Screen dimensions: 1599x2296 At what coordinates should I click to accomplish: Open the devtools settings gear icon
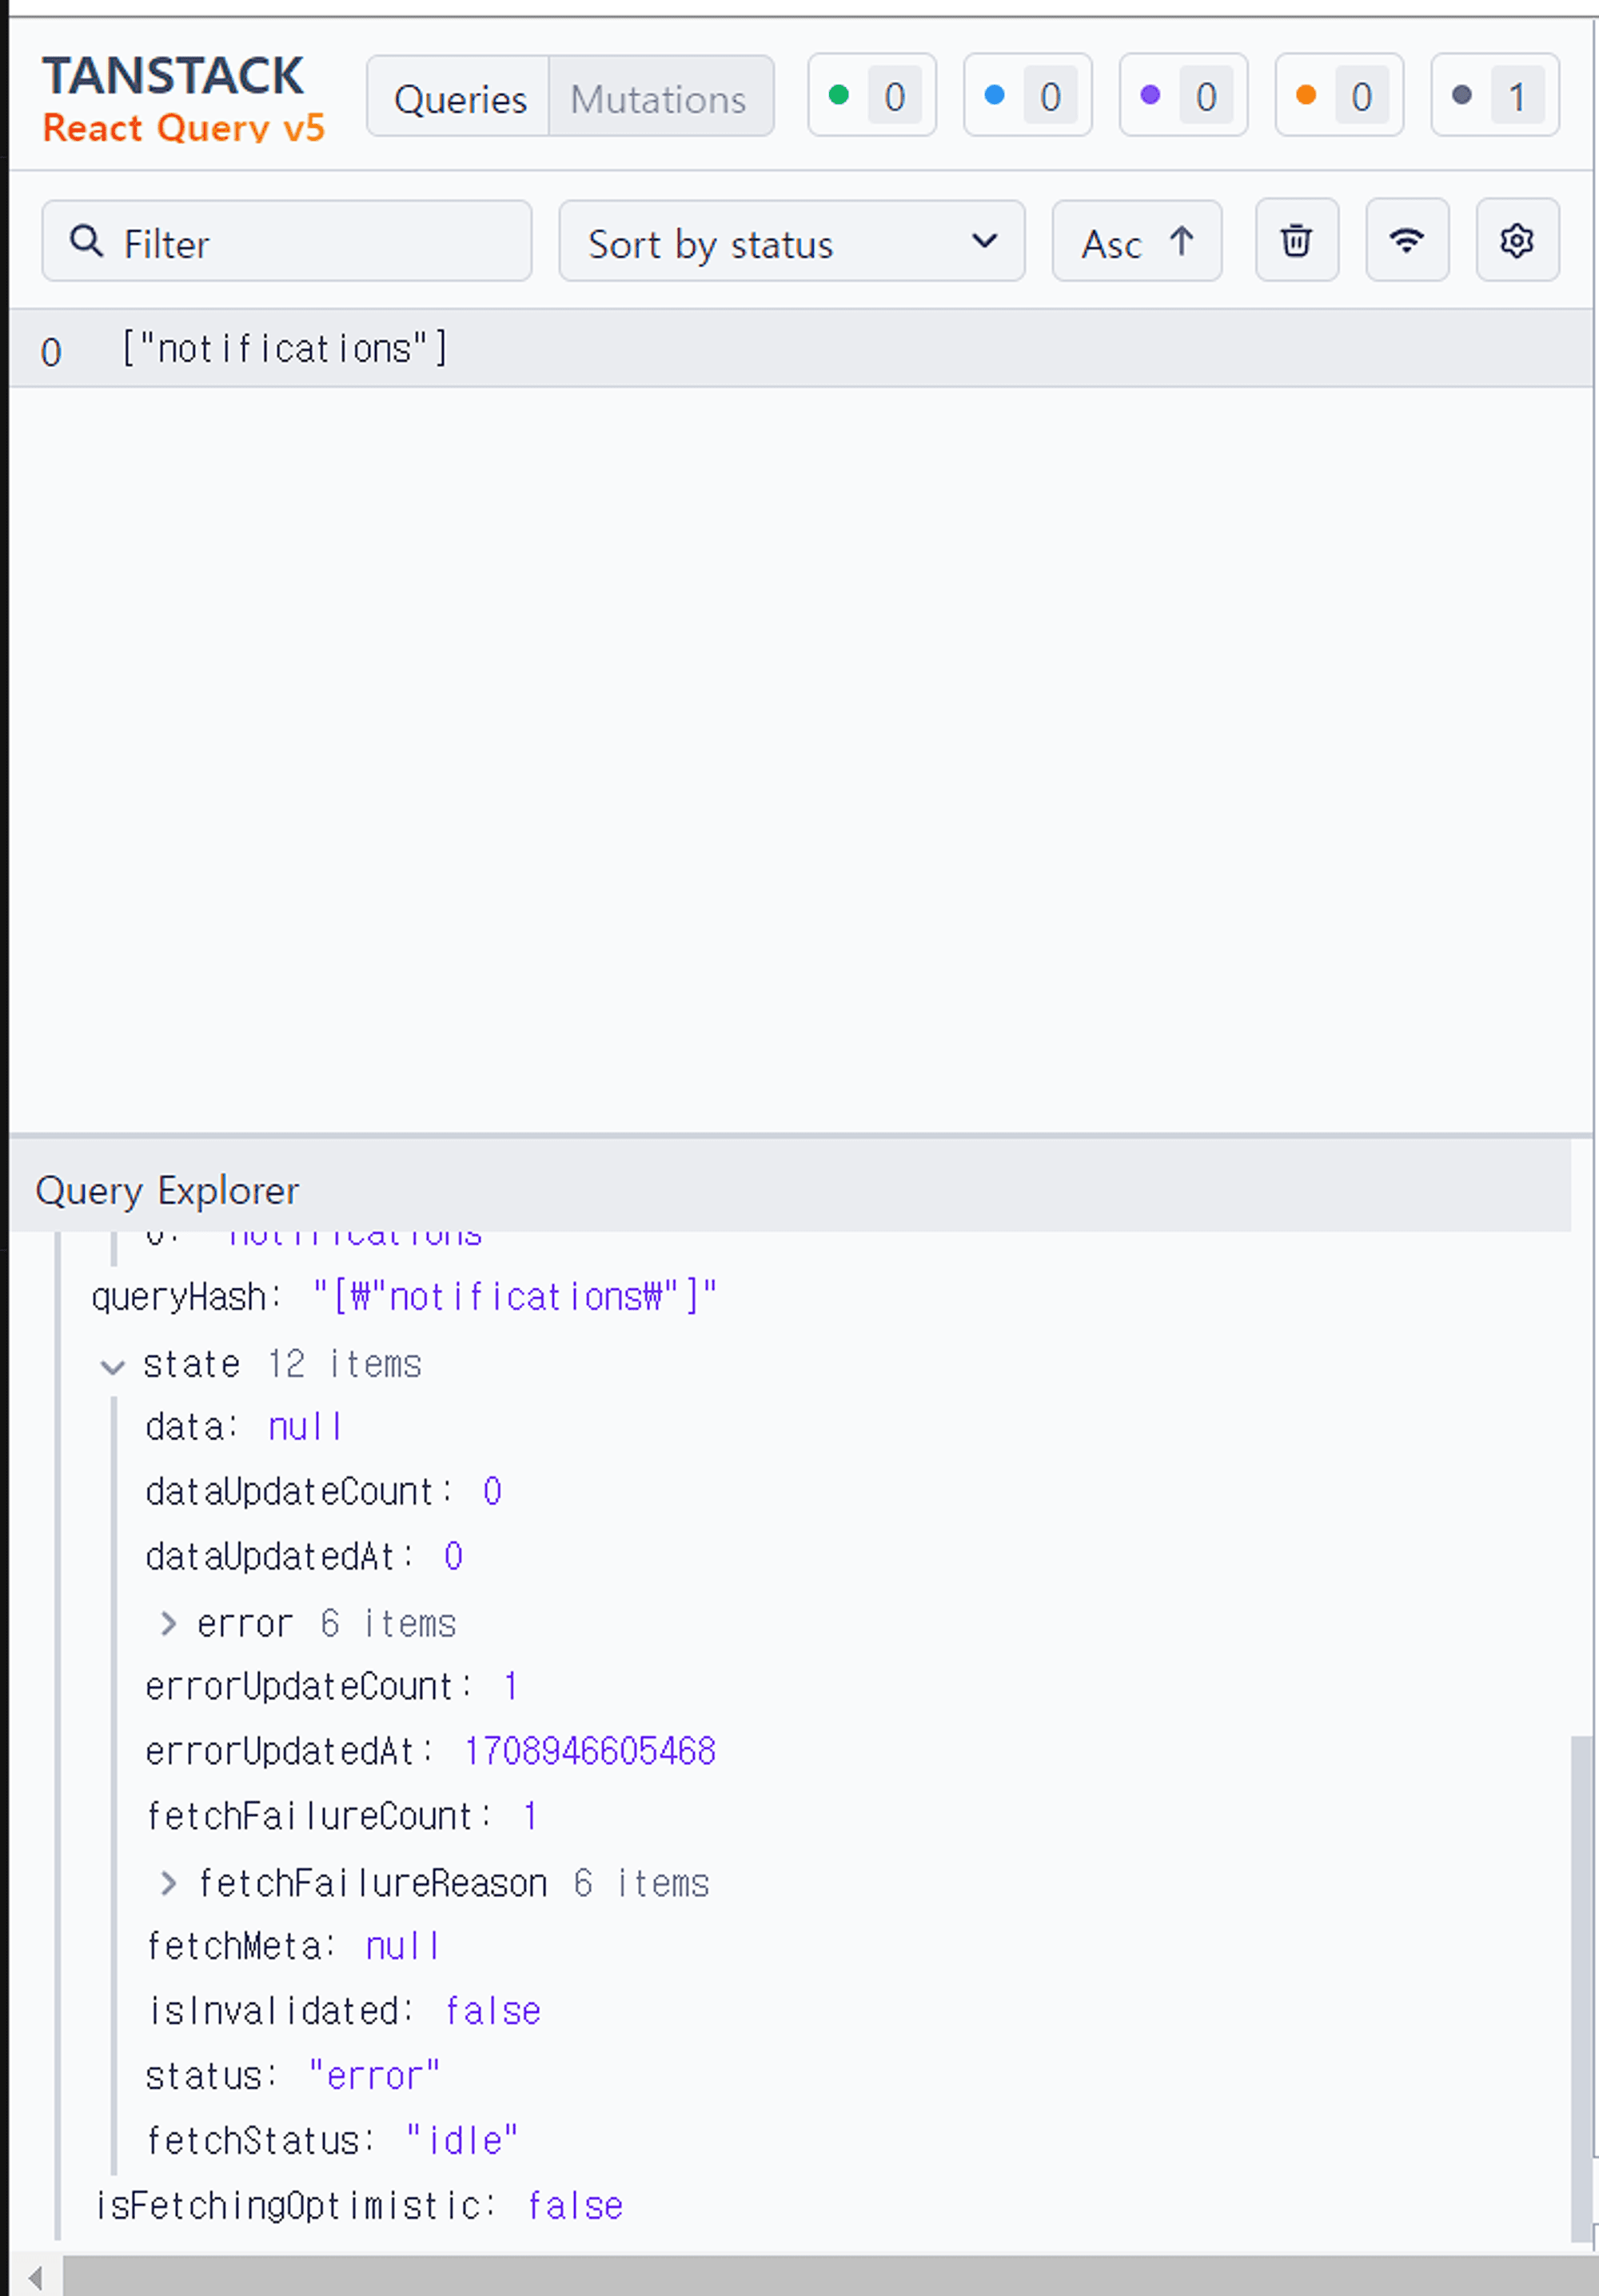pos(1517,241)
